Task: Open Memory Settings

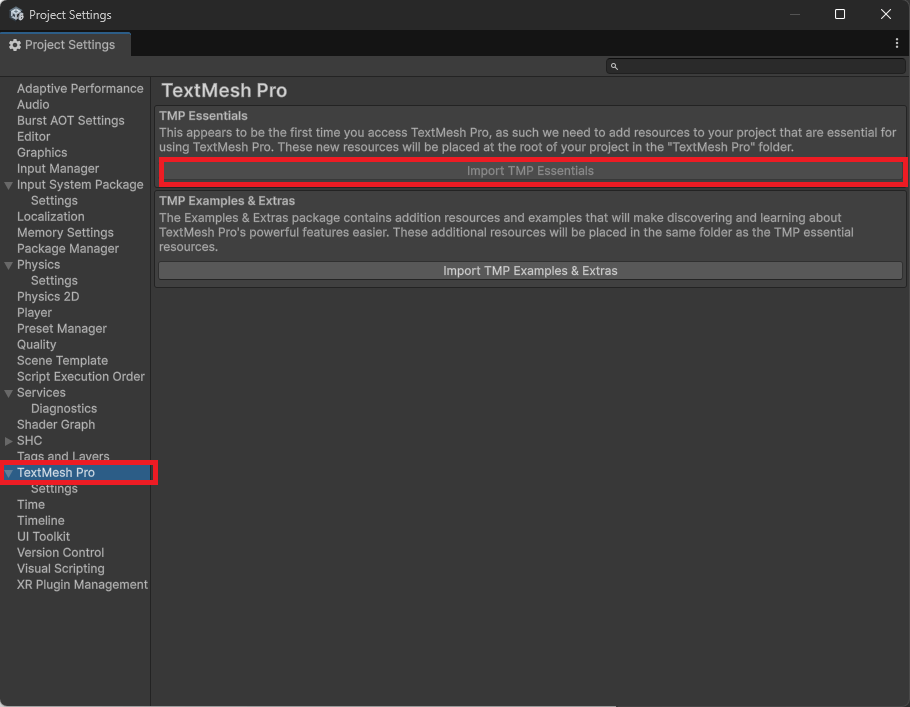Action: pyautogui.click(x=65, y=232)
